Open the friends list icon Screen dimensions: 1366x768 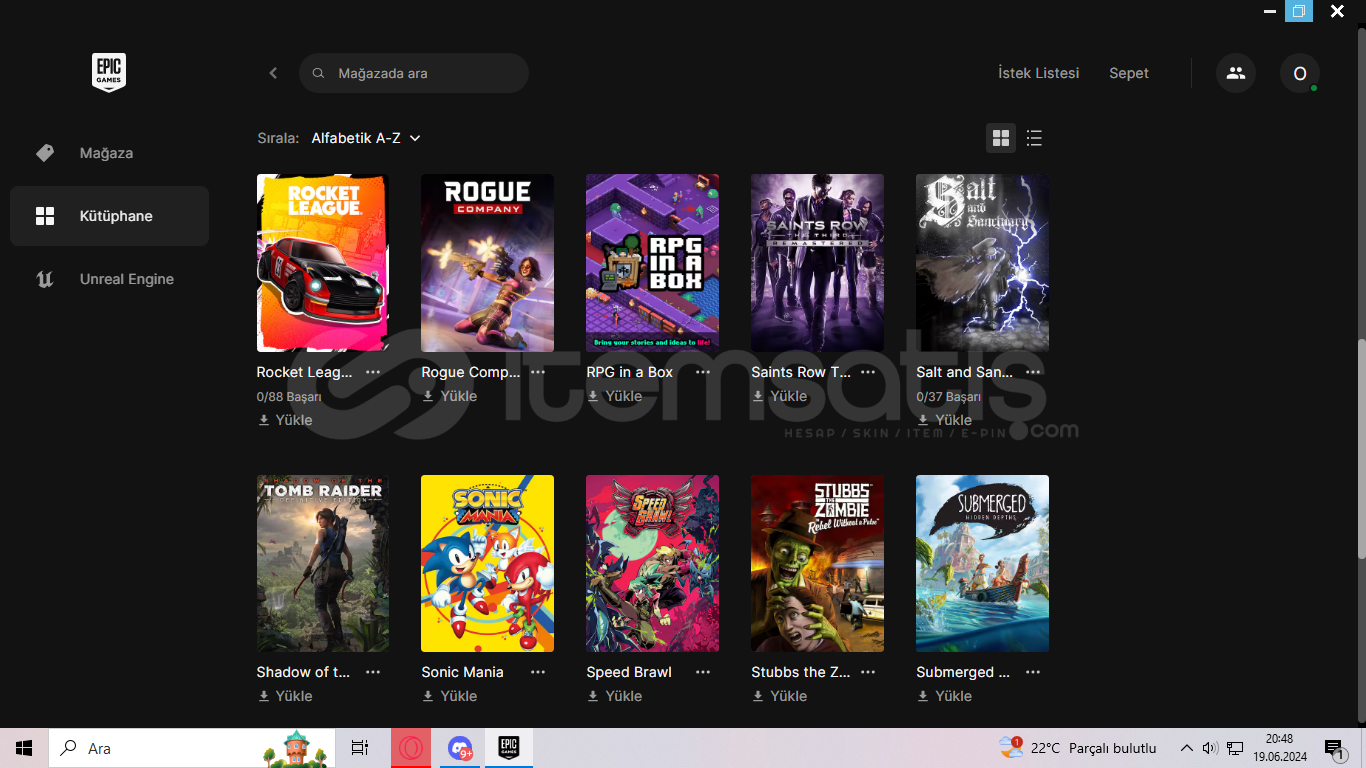point(1235,73)
